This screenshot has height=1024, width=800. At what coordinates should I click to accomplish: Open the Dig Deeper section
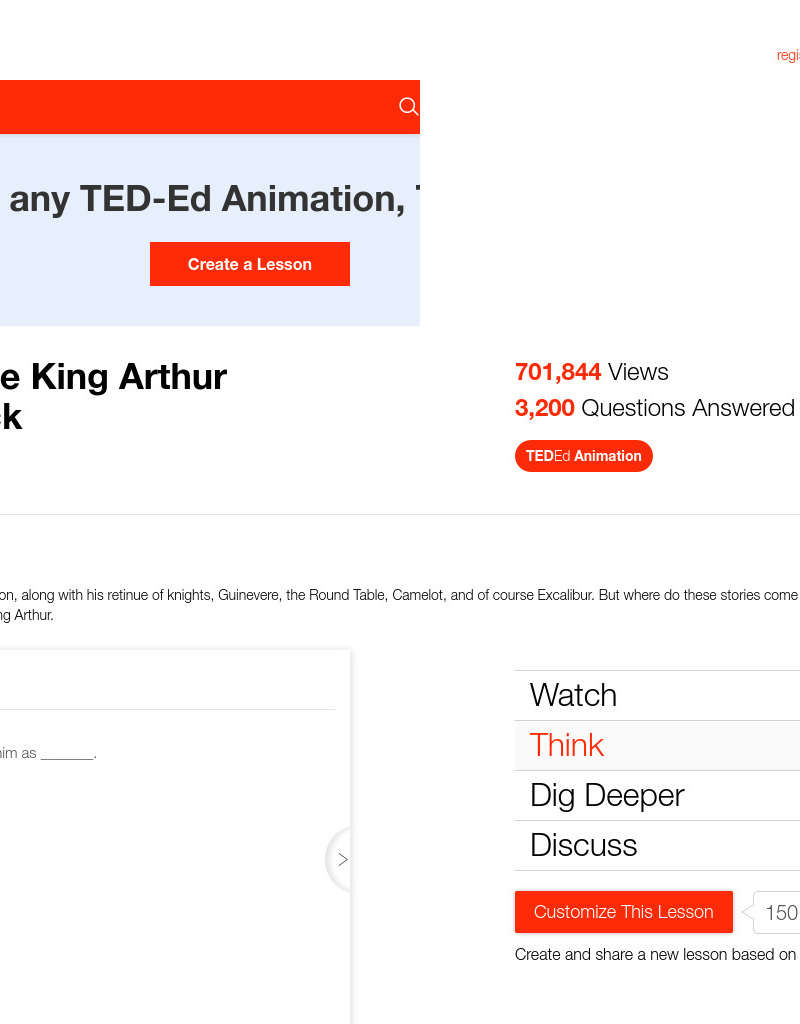607,795
